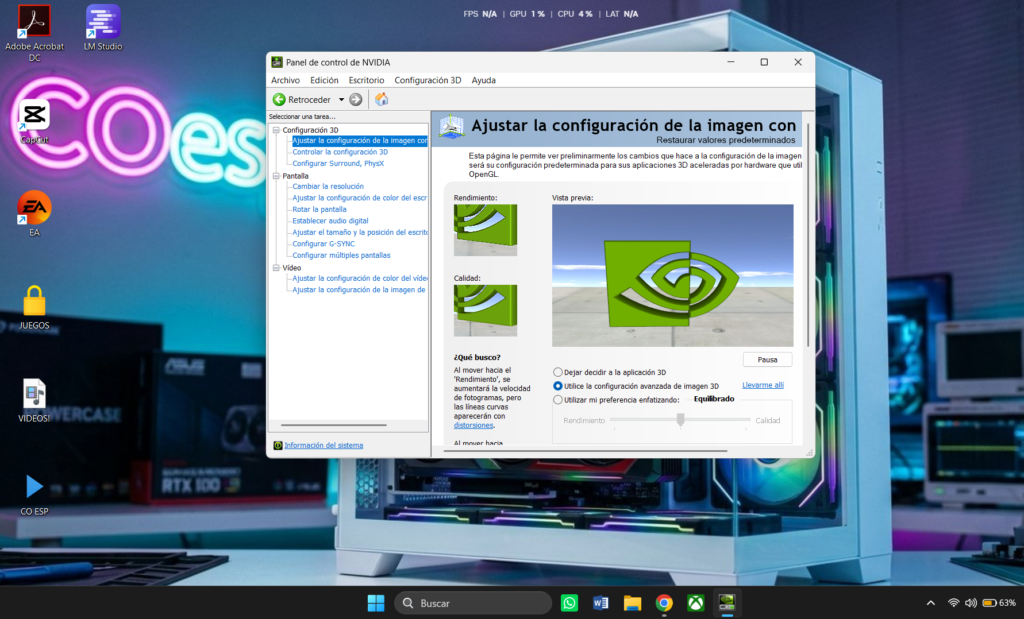
Task: Select 'Ajustar el tamaño y la posición' task
Action: 360,232
